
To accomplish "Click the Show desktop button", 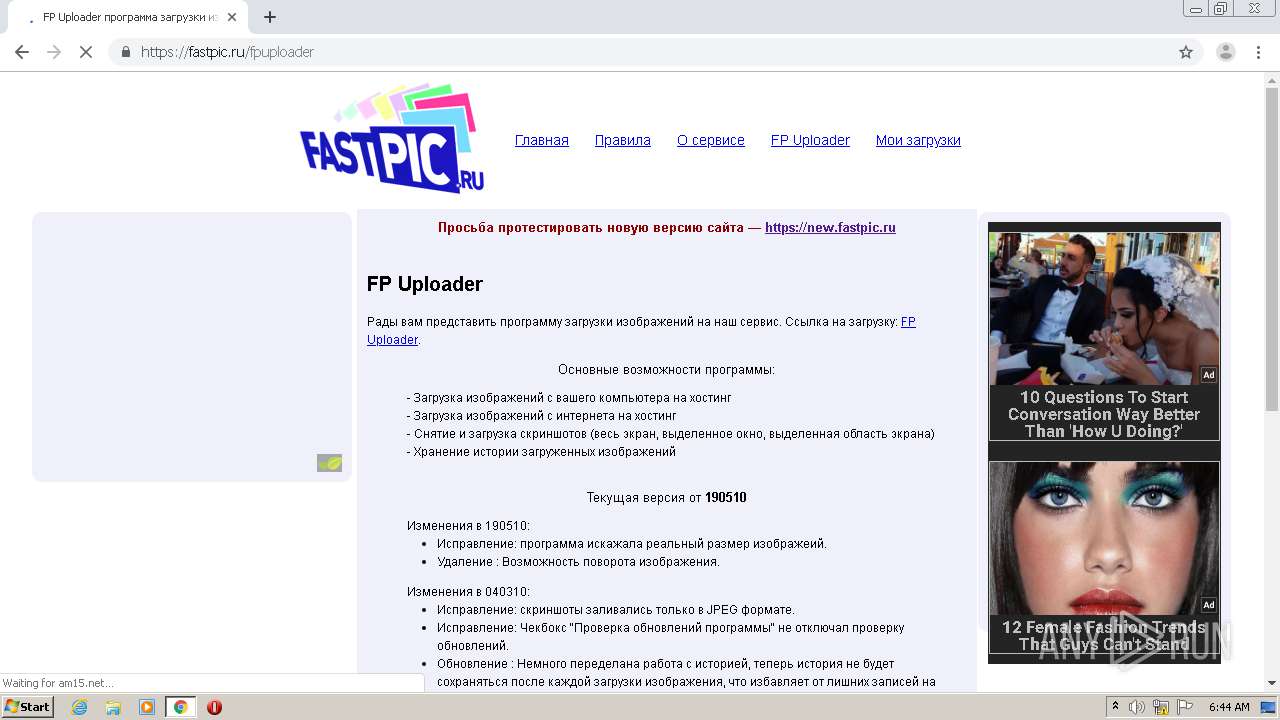I will pos(1269,707).
